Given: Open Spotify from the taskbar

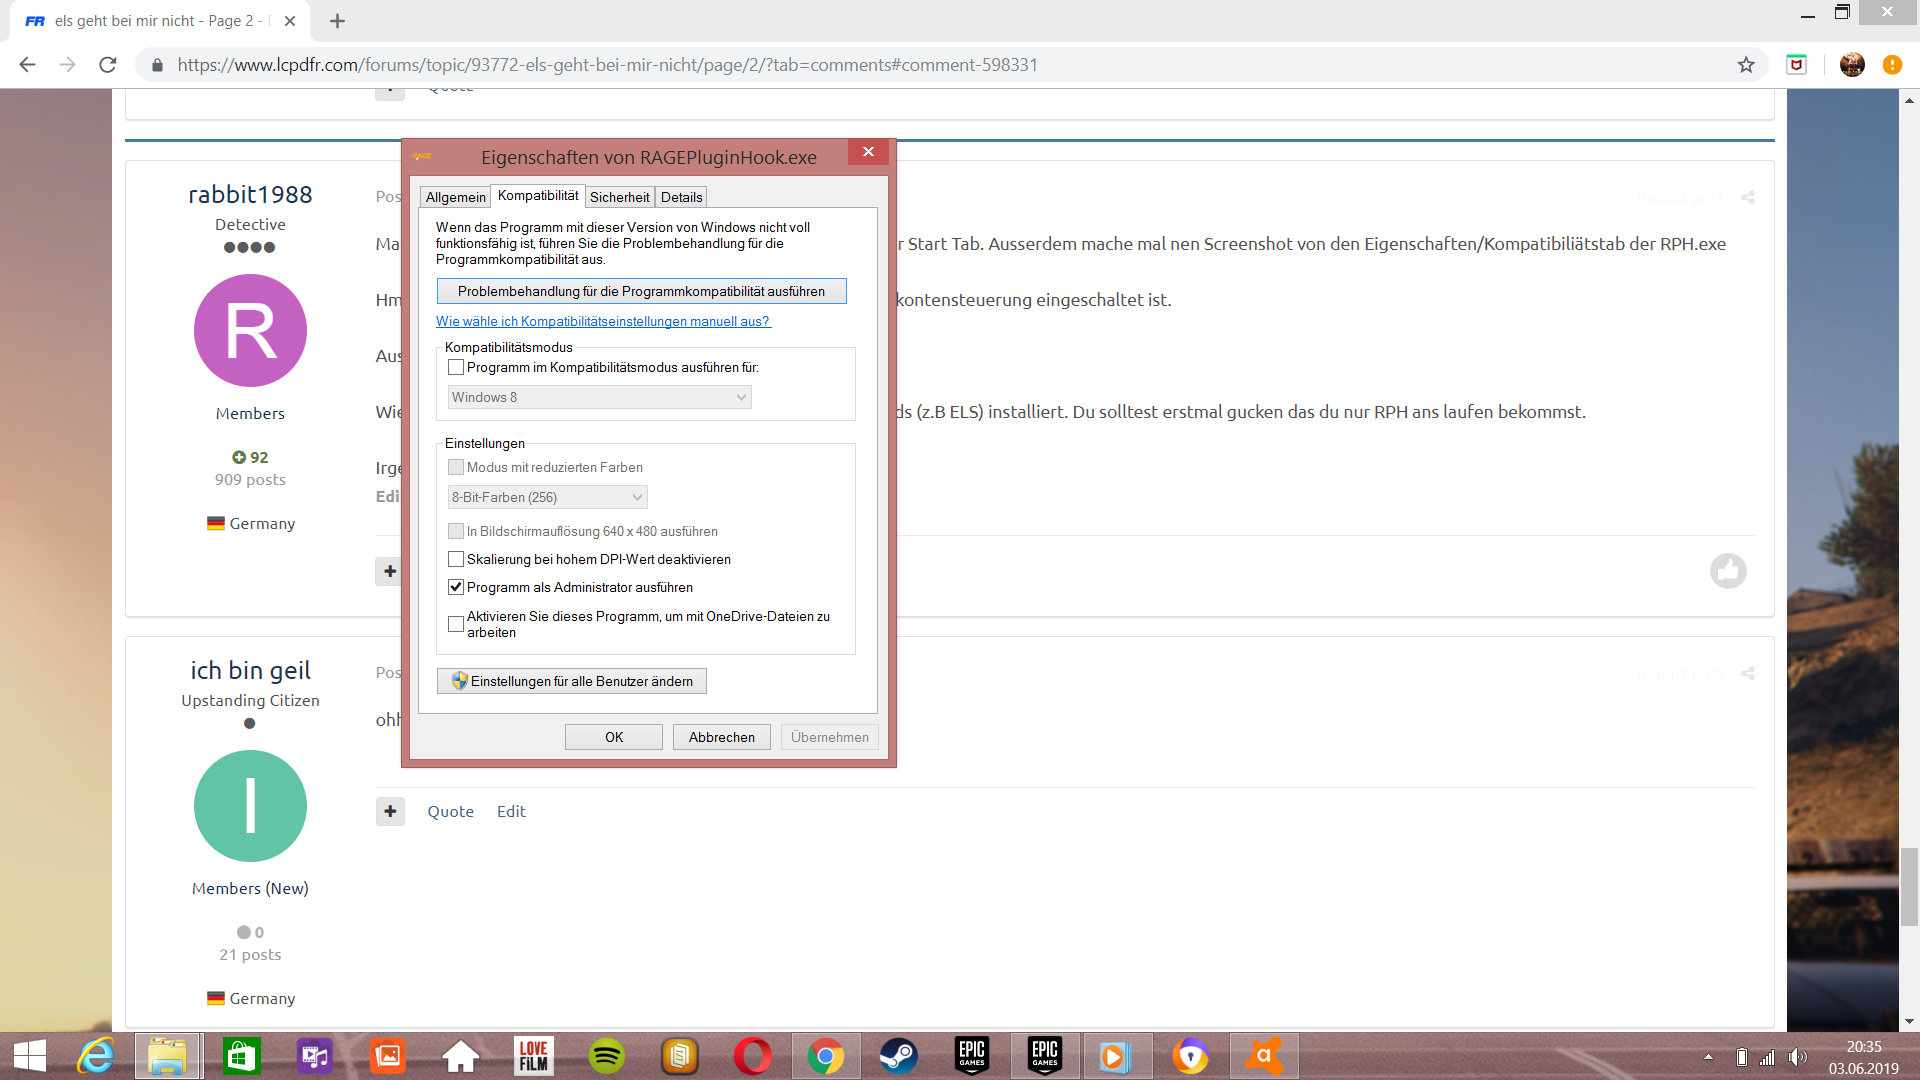Looking at the screenshot, I should point(606,1056).
